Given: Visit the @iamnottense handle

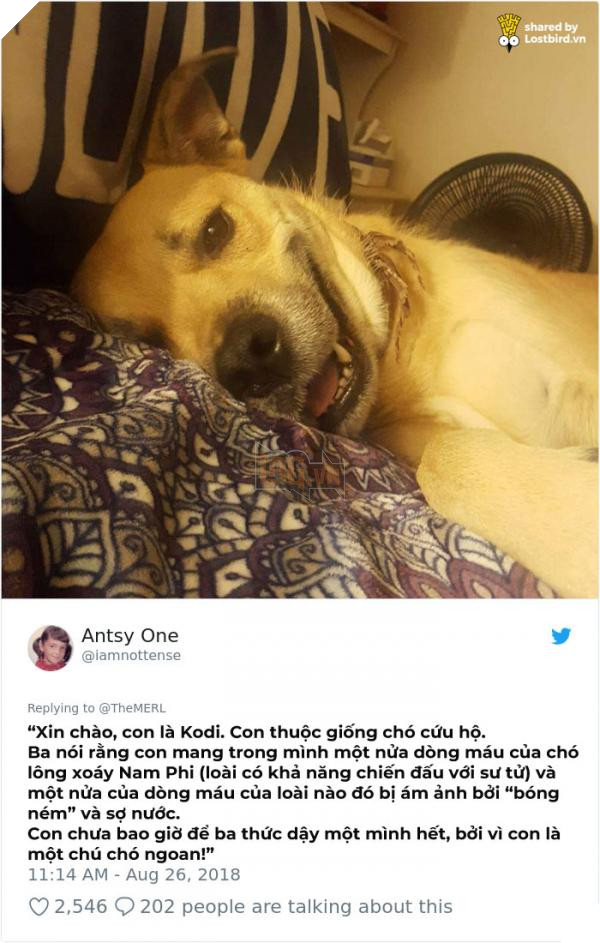Looking at the screenshot, I should tap(131, 656).
